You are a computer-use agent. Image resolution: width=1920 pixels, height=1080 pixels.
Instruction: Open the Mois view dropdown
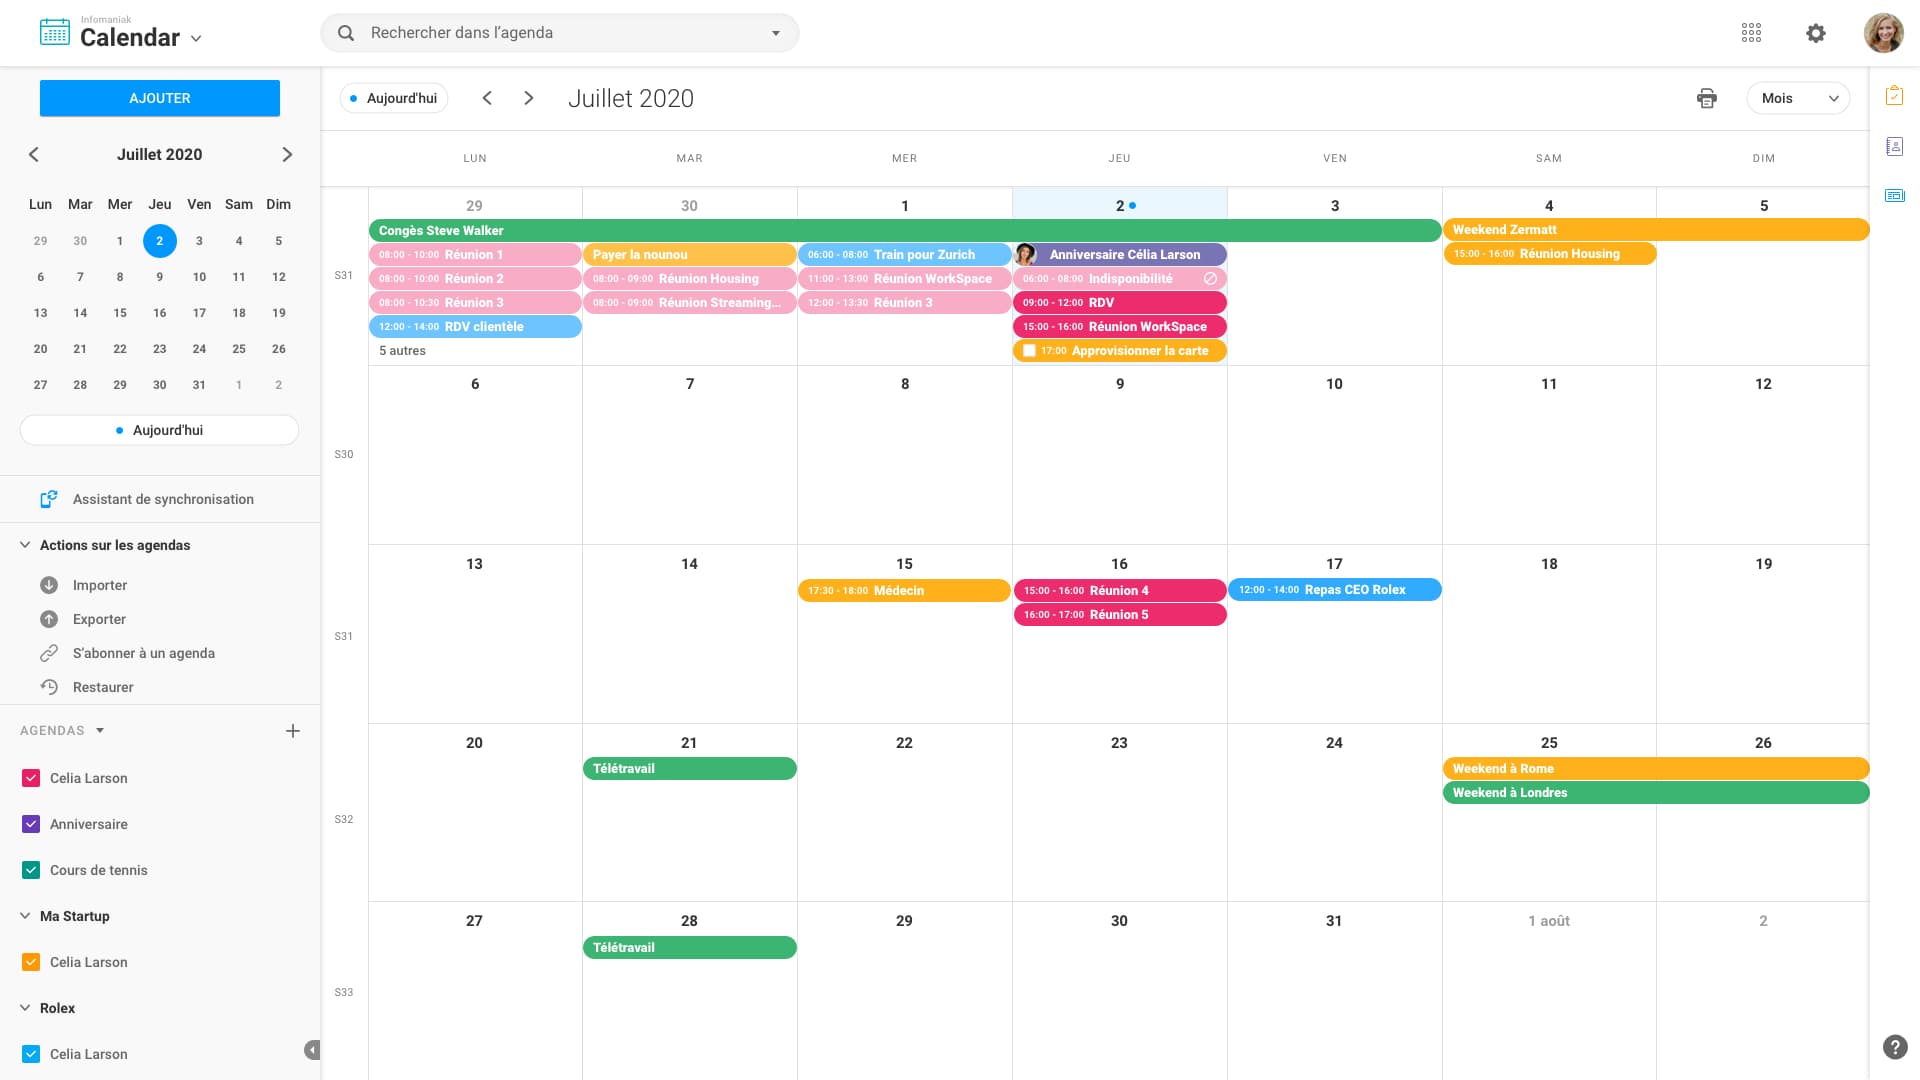tap(1798, 98)
